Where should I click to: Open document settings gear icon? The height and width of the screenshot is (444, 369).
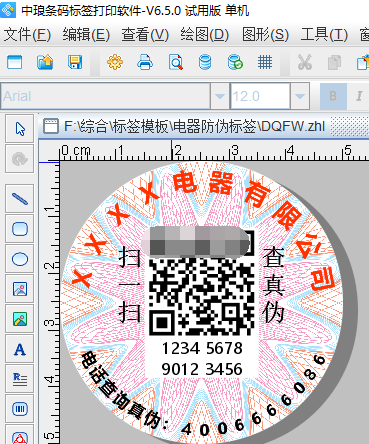(x=115, y=62)
